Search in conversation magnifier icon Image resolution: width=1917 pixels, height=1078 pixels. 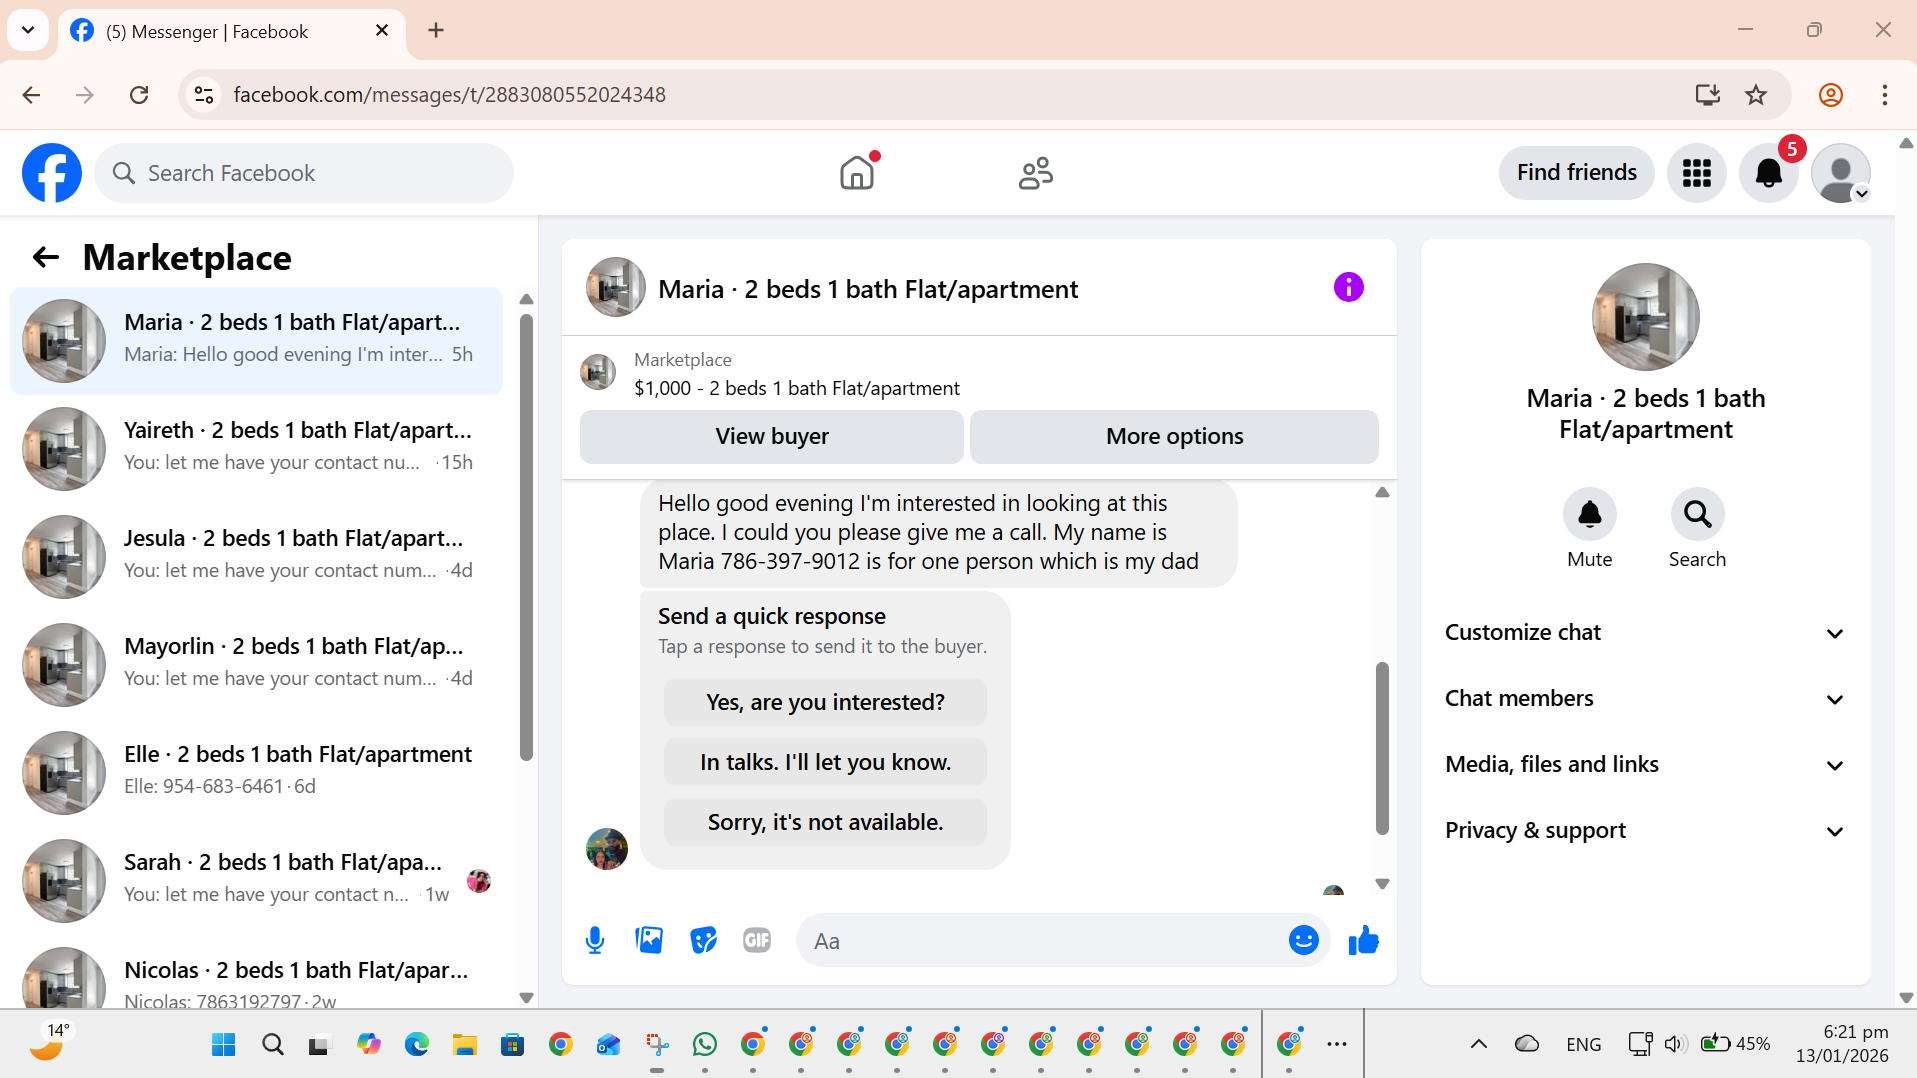1697,514
